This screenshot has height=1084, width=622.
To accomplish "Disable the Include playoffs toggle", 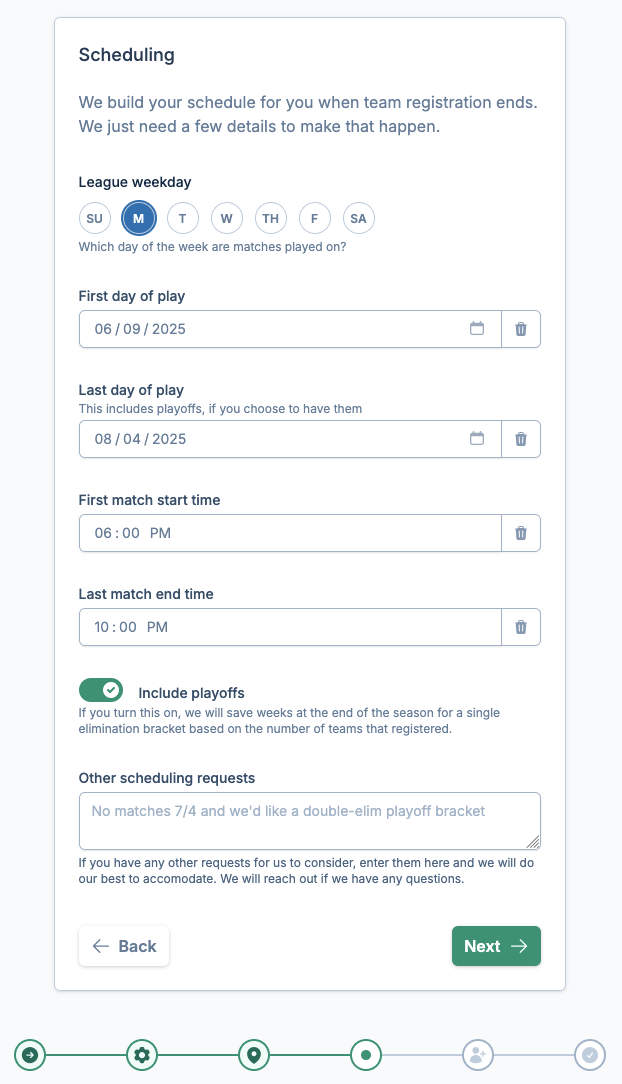I will click(100, 690).
